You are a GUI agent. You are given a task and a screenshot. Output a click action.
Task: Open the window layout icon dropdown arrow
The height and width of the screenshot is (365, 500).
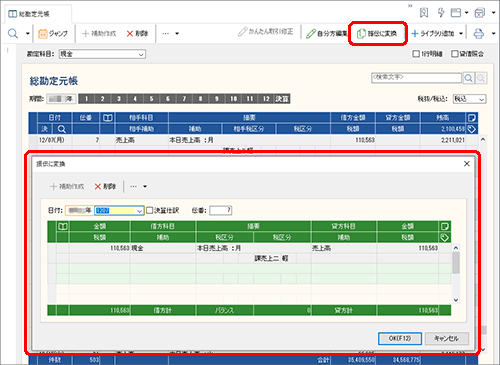tap(467, 13)
